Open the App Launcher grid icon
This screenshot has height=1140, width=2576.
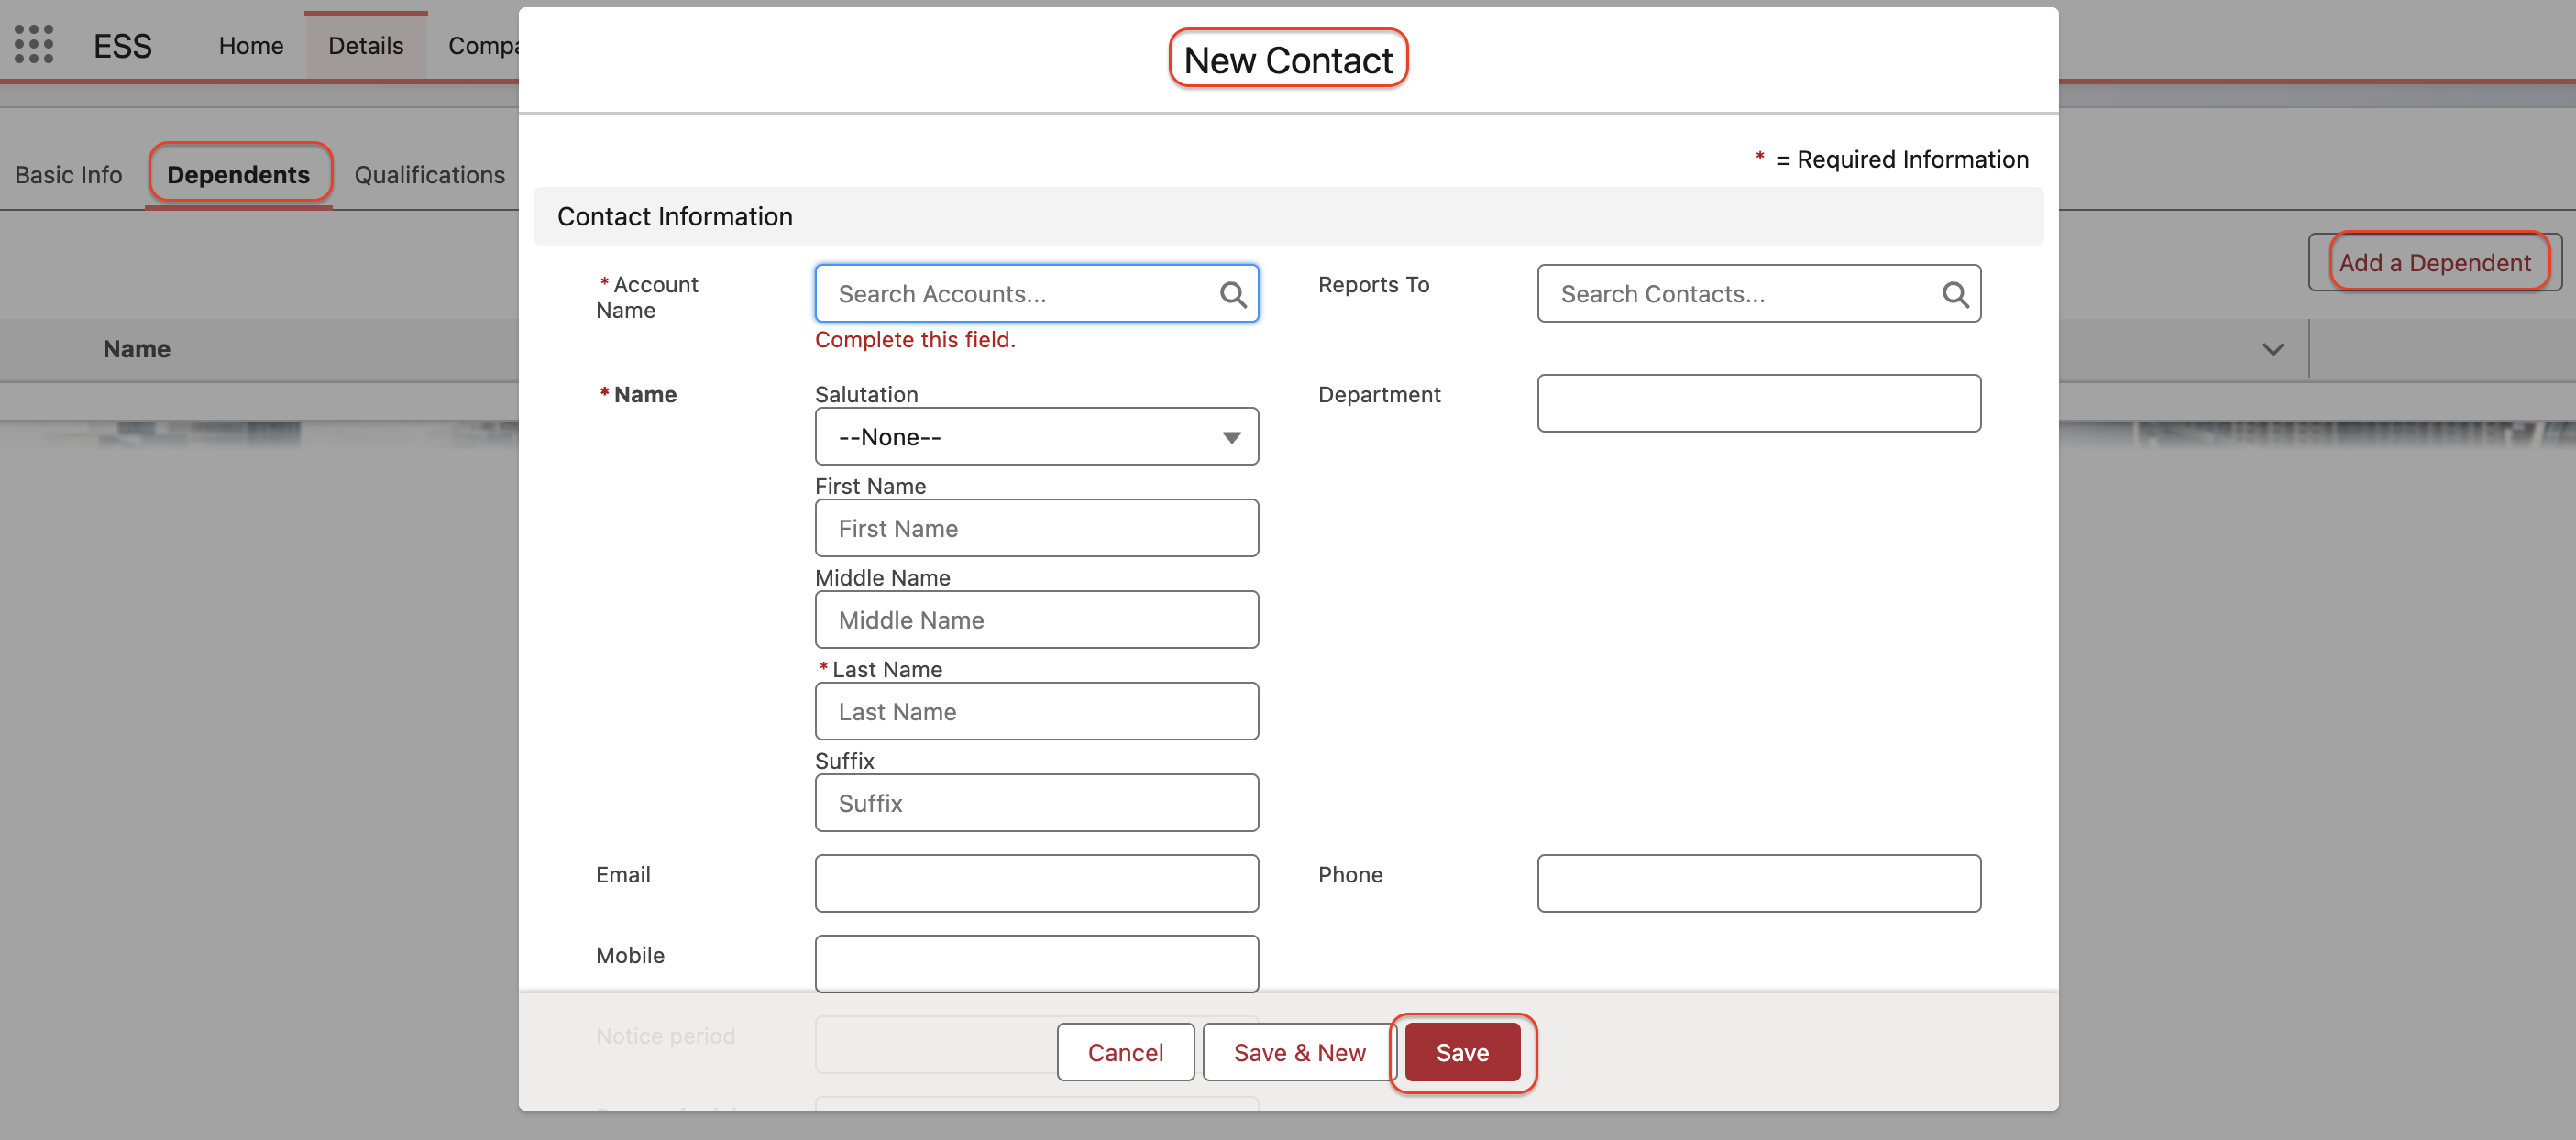coord(34,45)
